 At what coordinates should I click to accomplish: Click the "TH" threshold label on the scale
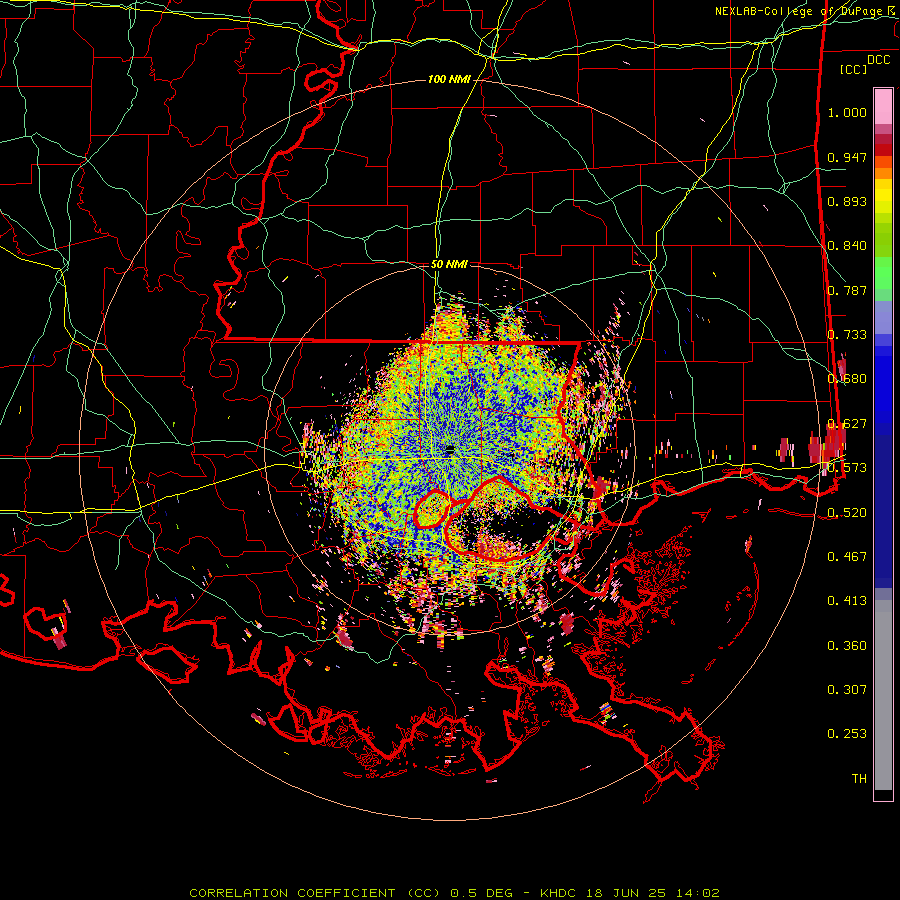click(x=859, y=778)
